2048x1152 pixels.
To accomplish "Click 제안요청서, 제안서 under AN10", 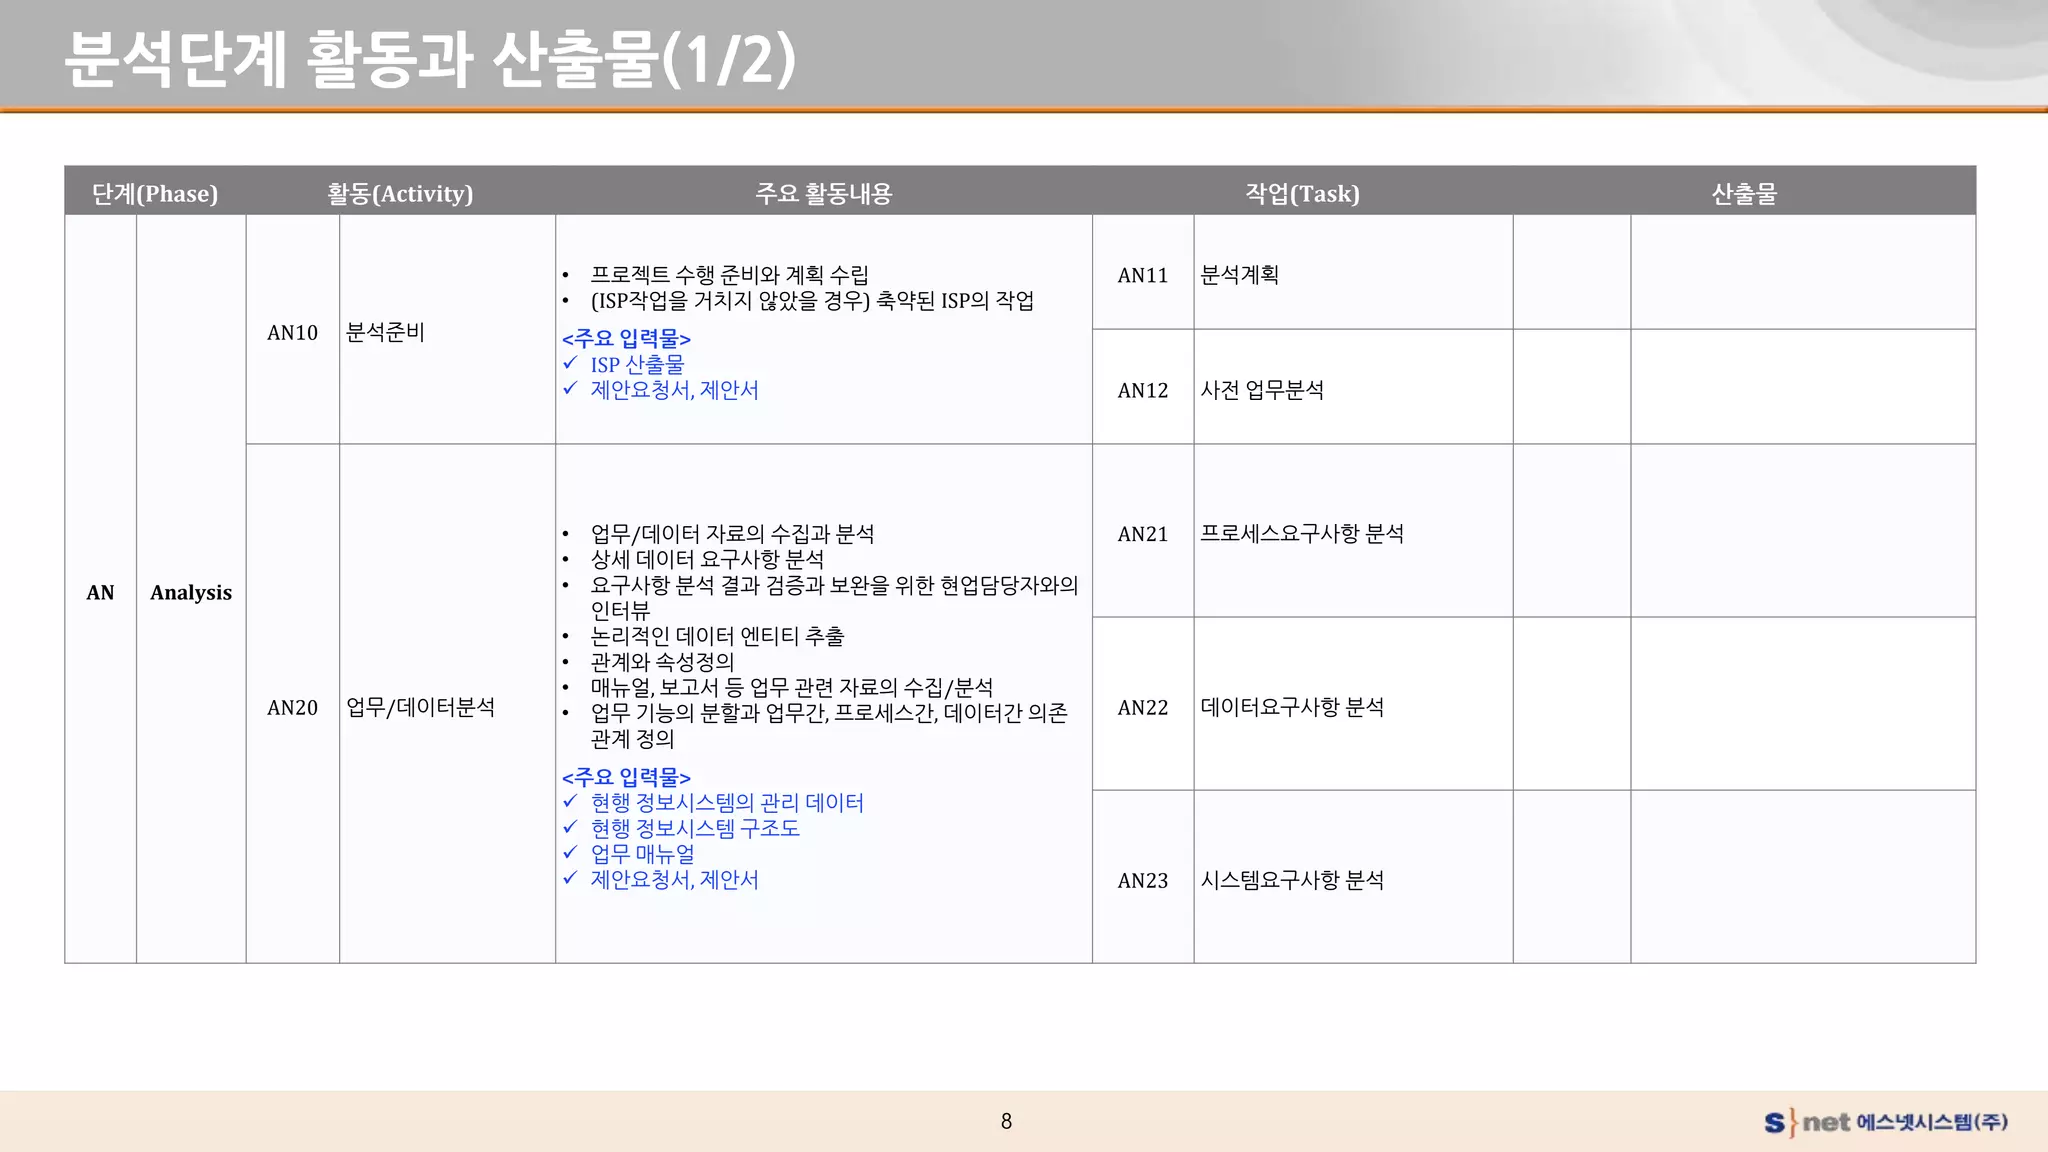I will [674, 390].
